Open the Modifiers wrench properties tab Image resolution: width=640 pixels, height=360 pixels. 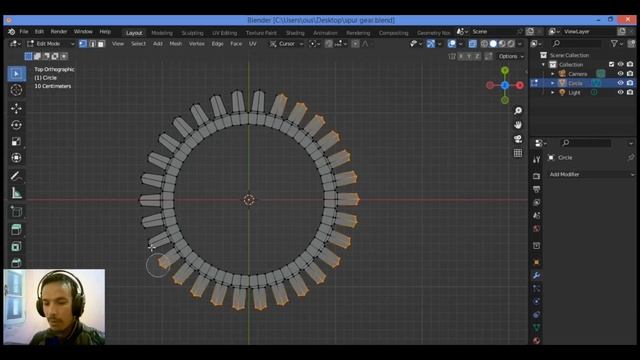click(536, 276)
